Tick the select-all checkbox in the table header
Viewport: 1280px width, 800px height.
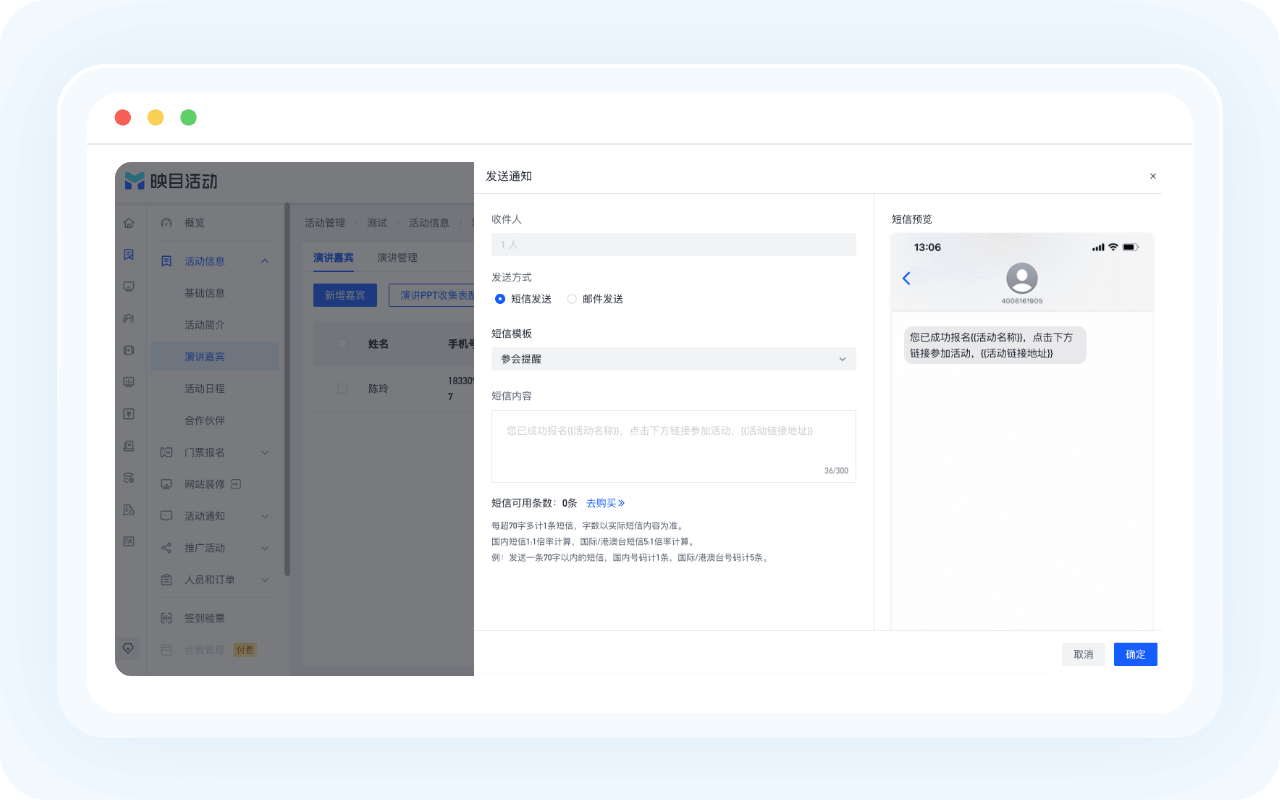coord(342,343)
